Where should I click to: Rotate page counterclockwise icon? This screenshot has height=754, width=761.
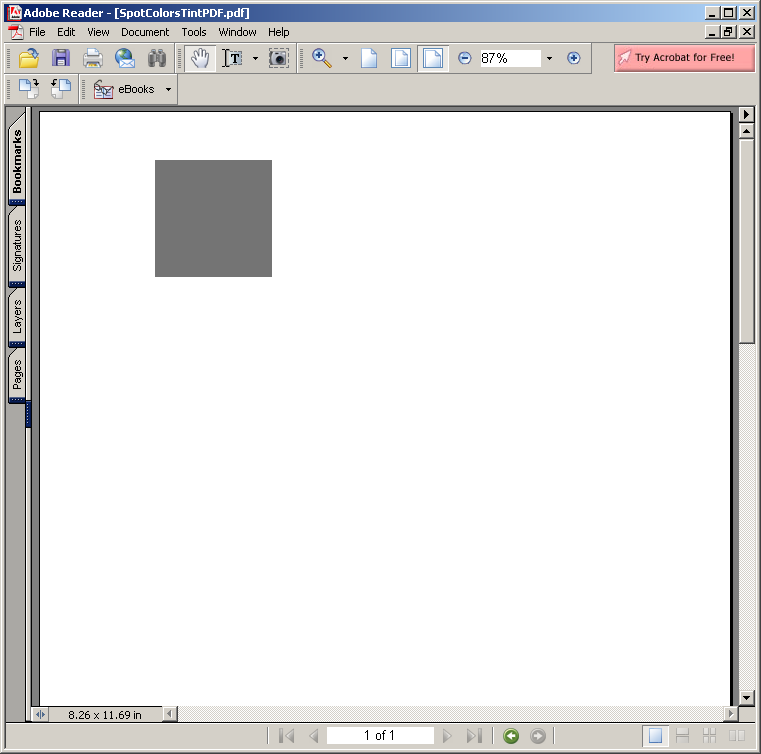click(x=61, y=89)
